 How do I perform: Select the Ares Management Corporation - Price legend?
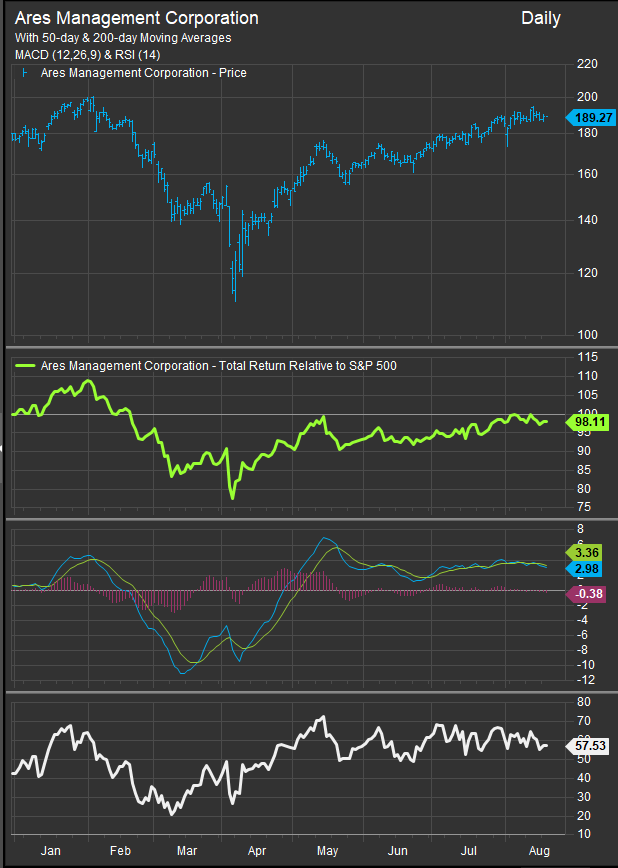click(143, 73)
